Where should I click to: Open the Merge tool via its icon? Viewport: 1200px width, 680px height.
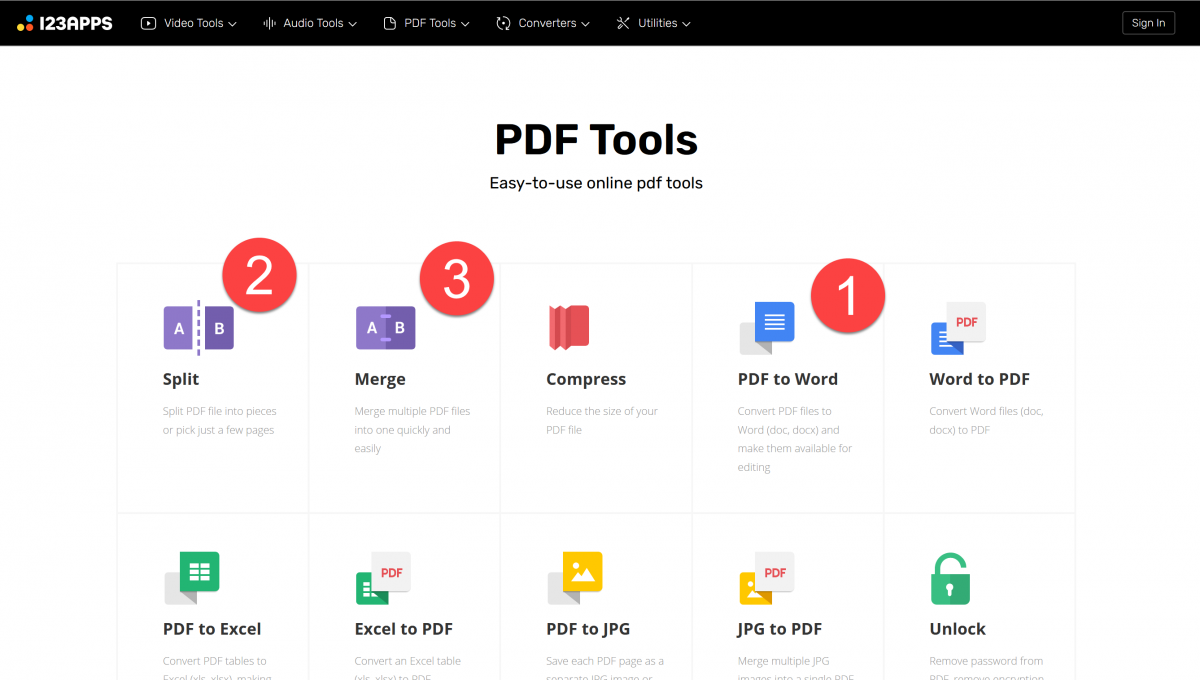(385, 327)
